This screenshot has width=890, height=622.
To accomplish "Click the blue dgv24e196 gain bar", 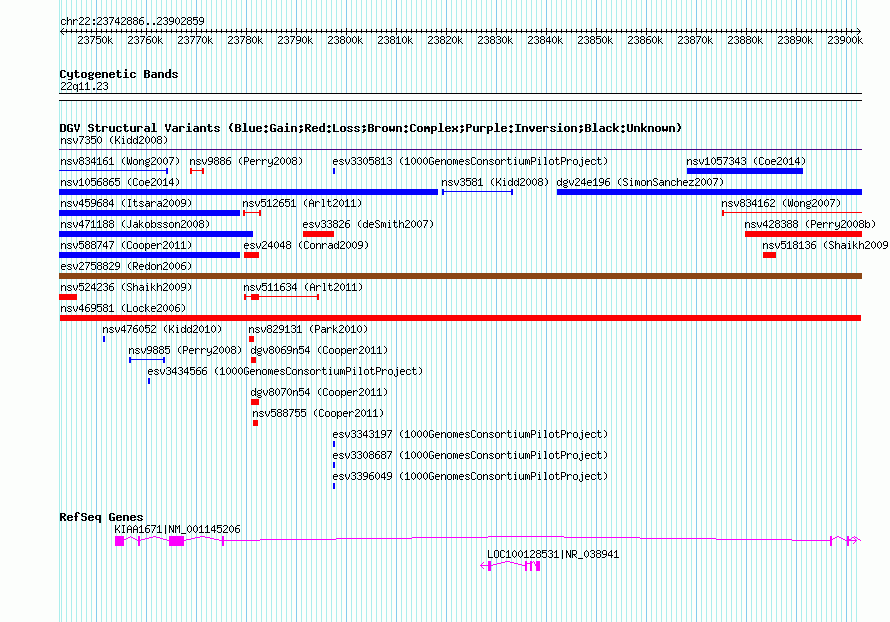I will 710,192.
